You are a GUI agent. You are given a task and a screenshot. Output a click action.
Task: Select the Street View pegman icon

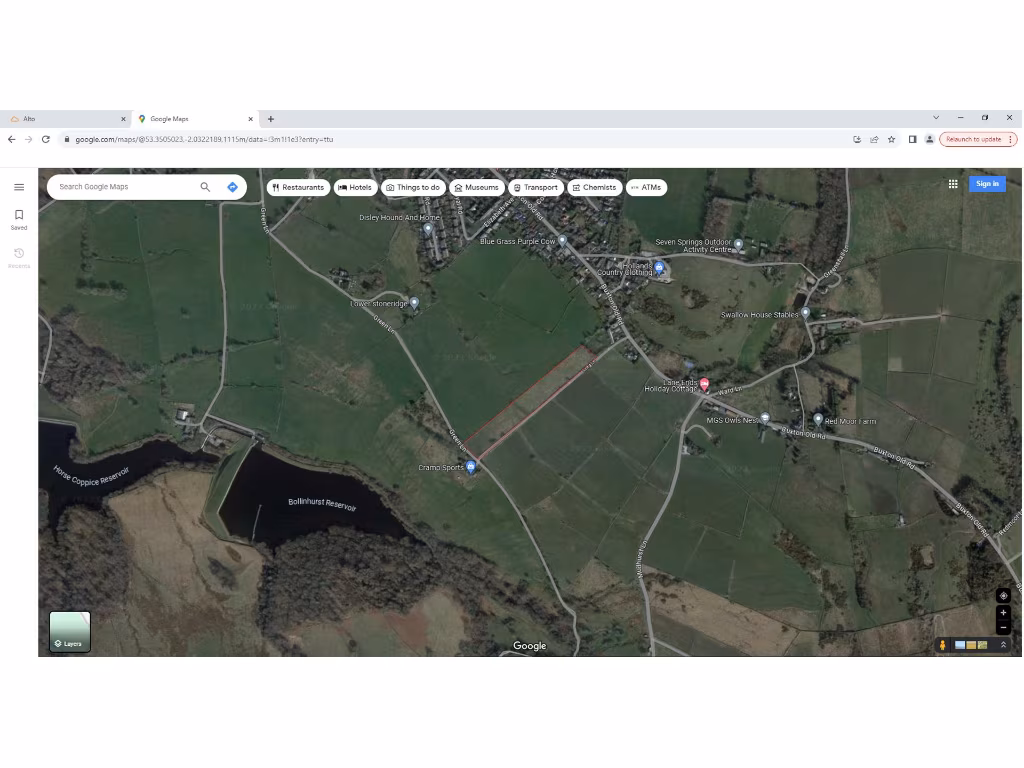[x=942, y=645]
